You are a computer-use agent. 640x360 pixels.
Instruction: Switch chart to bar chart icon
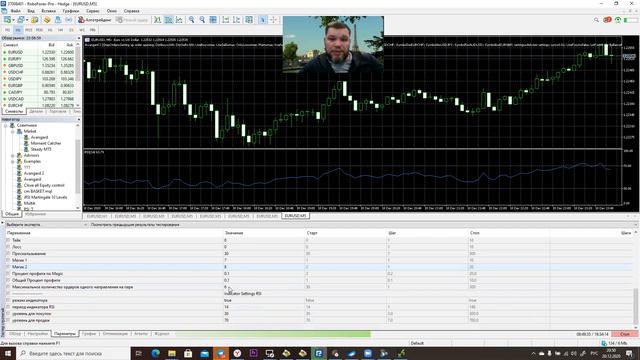point(157,20)
